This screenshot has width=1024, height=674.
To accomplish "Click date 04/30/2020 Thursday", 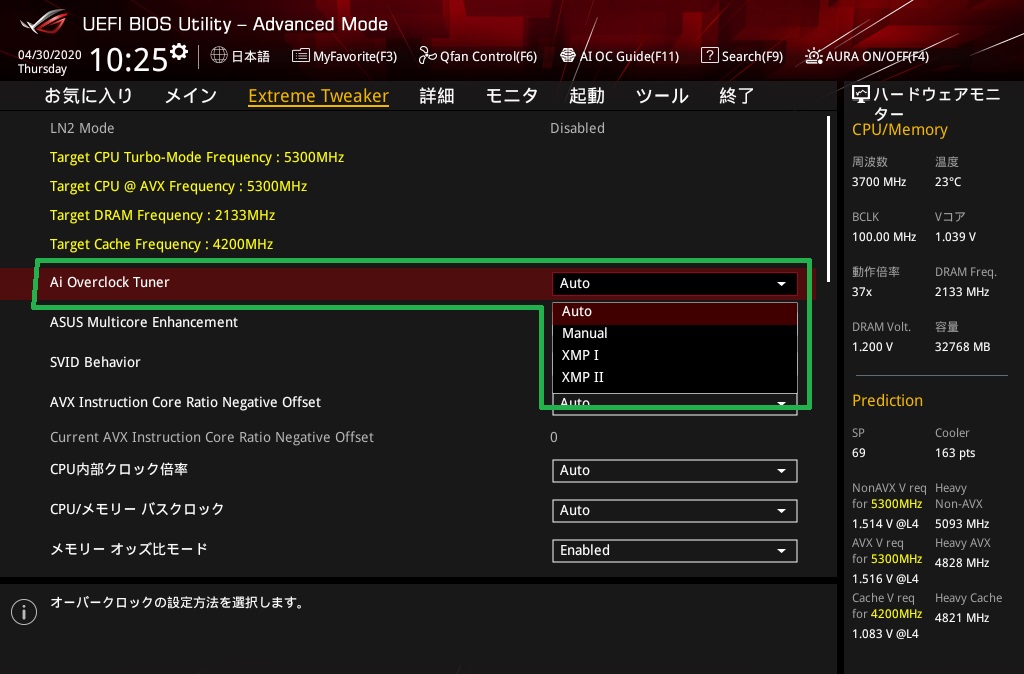I will (50, 61).
